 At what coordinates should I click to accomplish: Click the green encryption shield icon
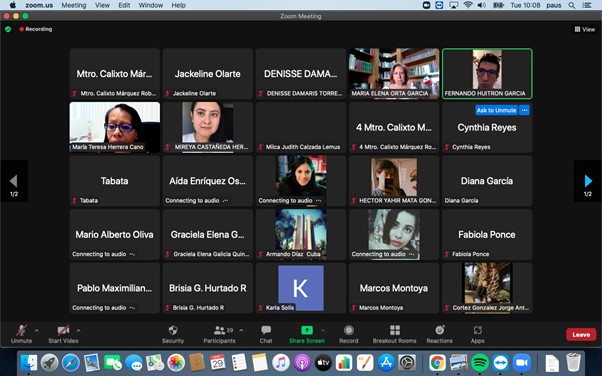pos(8,29)
